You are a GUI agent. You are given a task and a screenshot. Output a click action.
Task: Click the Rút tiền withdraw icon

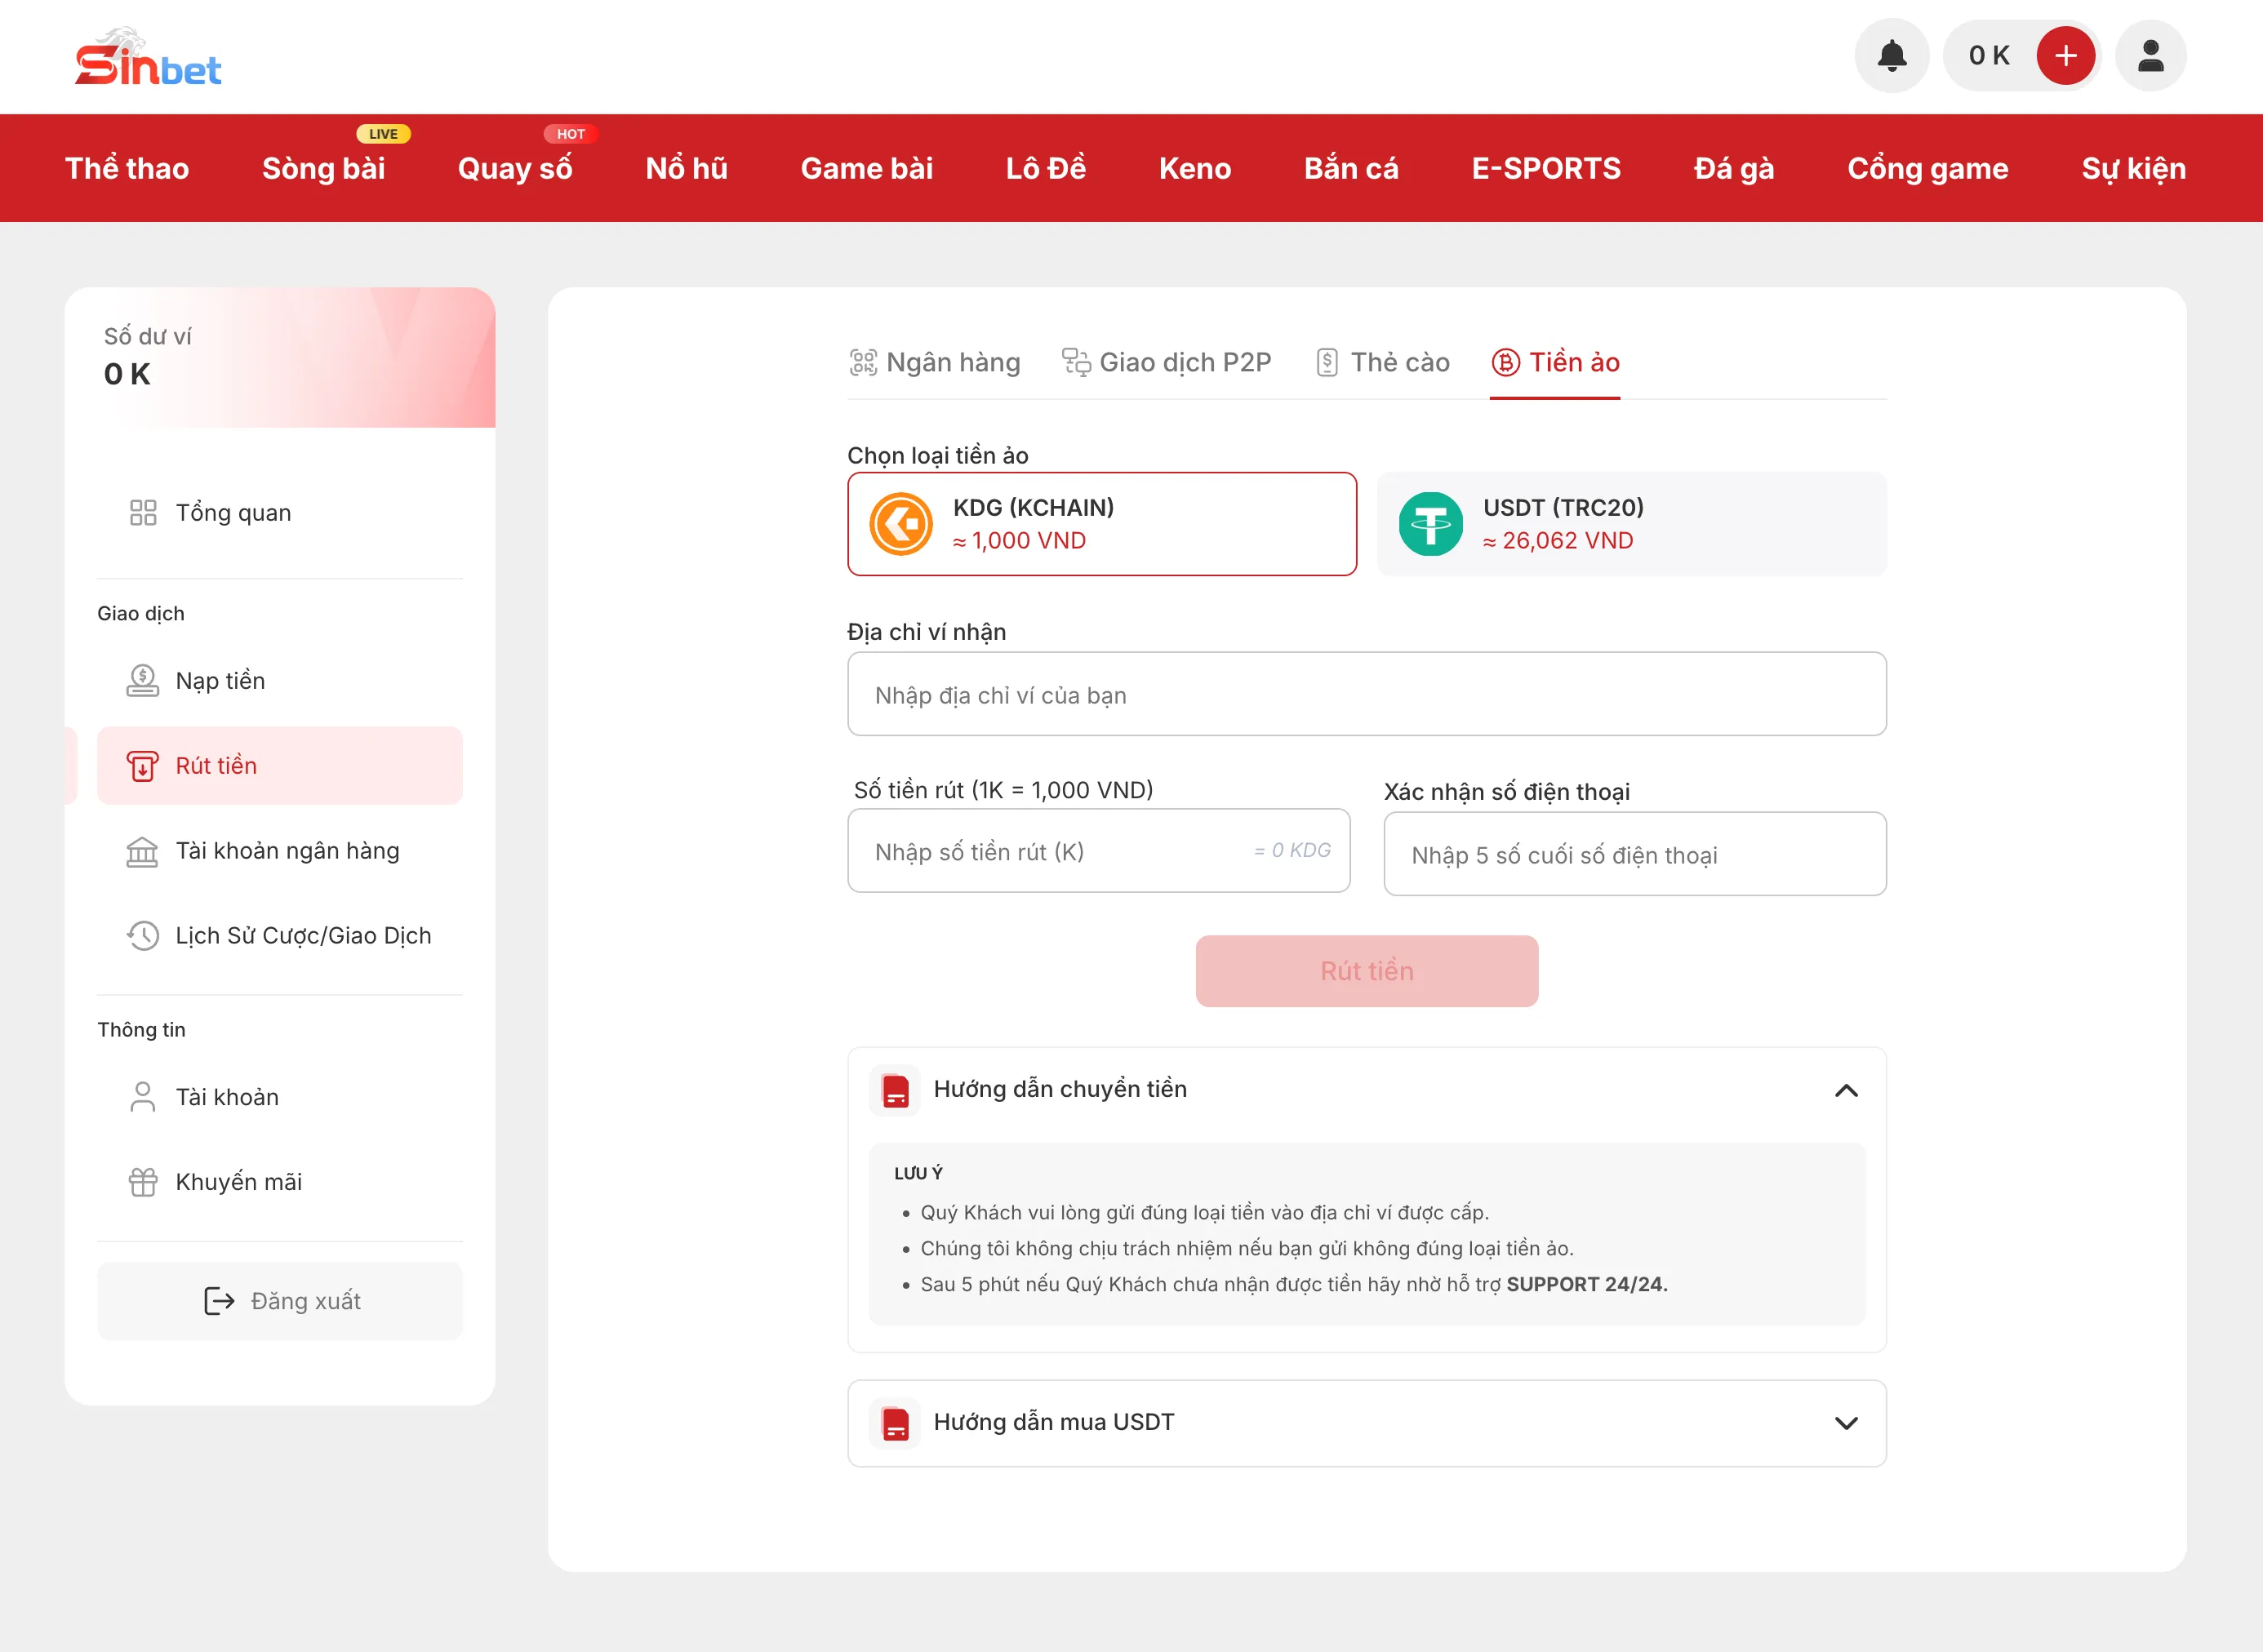143,766
